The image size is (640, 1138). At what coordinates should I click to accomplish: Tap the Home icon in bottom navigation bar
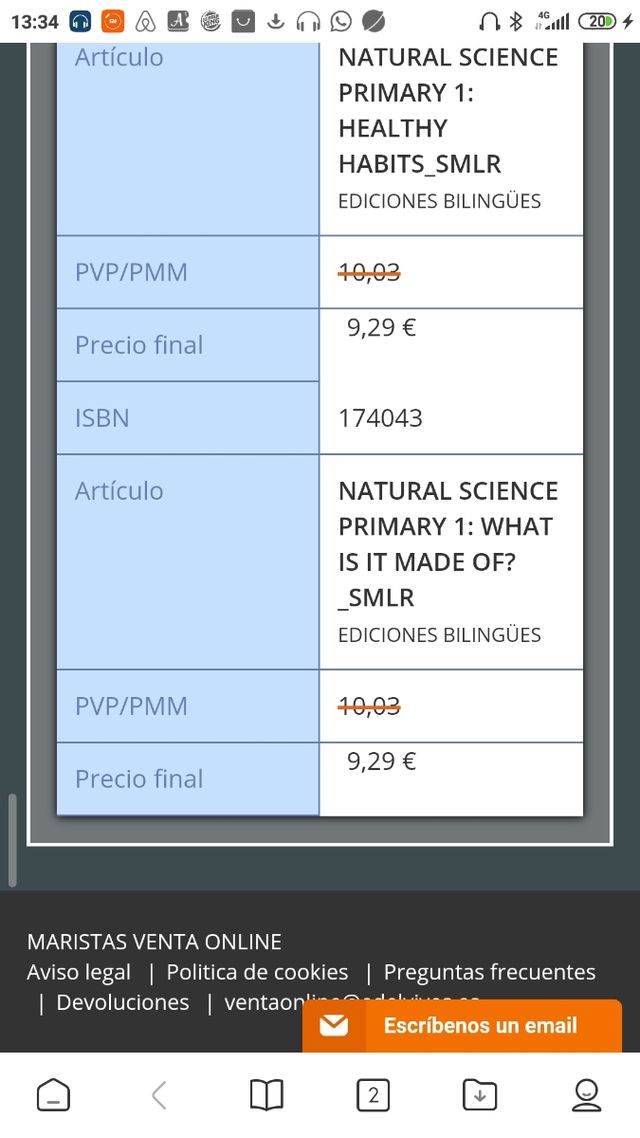53,1094
